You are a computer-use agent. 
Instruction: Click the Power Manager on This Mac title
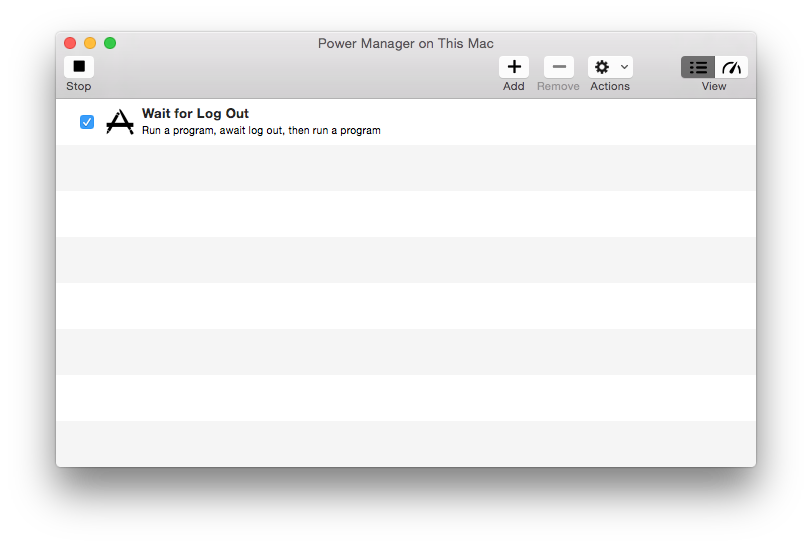405,44
